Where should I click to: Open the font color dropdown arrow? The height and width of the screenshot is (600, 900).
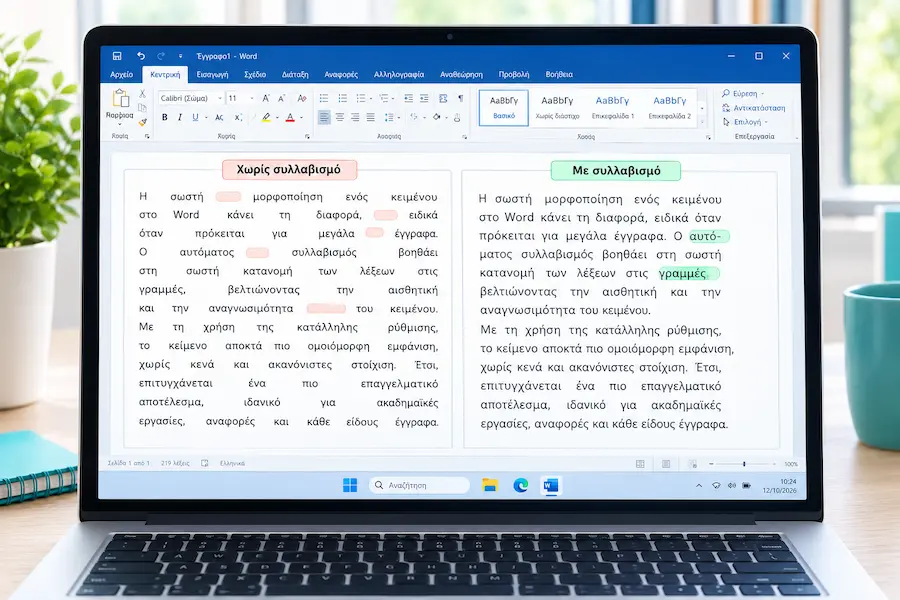[301, 118]
